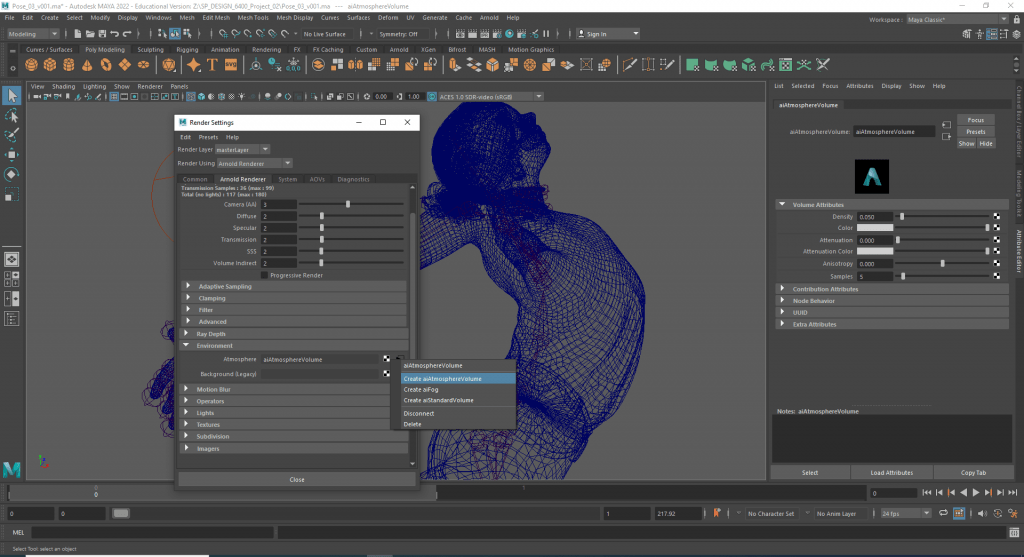Click the SVG tool shelf icon
This screenshot has height=557, width=1024.
[230, 65]
